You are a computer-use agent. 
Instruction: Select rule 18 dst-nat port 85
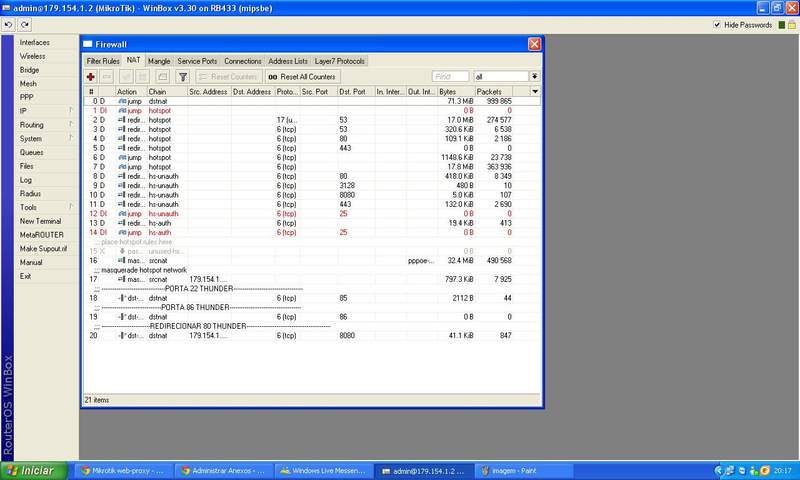click(311, 298)
